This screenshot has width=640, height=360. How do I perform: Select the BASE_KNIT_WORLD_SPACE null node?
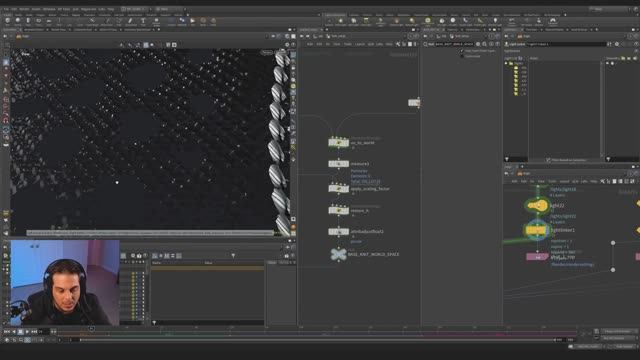[338, 254]
